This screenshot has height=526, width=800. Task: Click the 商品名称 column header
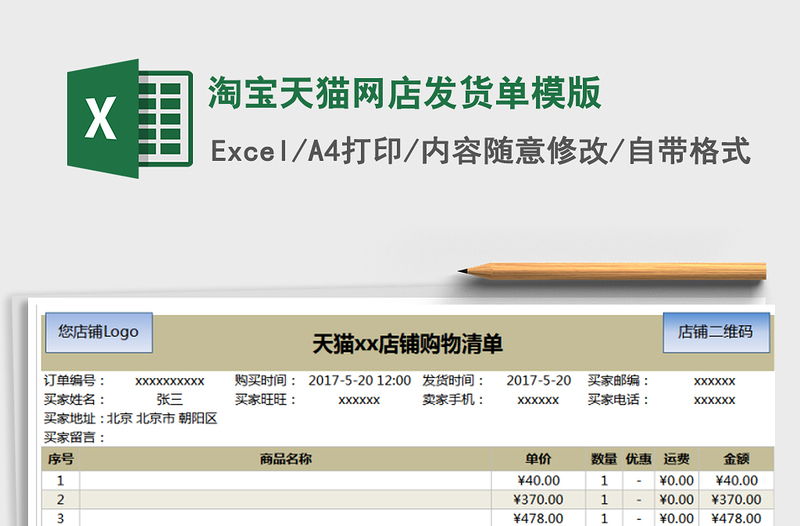(286, 459)
